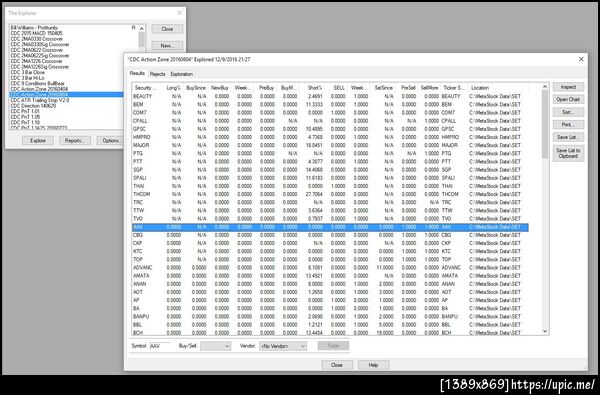600x395 pixels.
Task: Click Close button in The Explorer window
Action: coord(167,29)
